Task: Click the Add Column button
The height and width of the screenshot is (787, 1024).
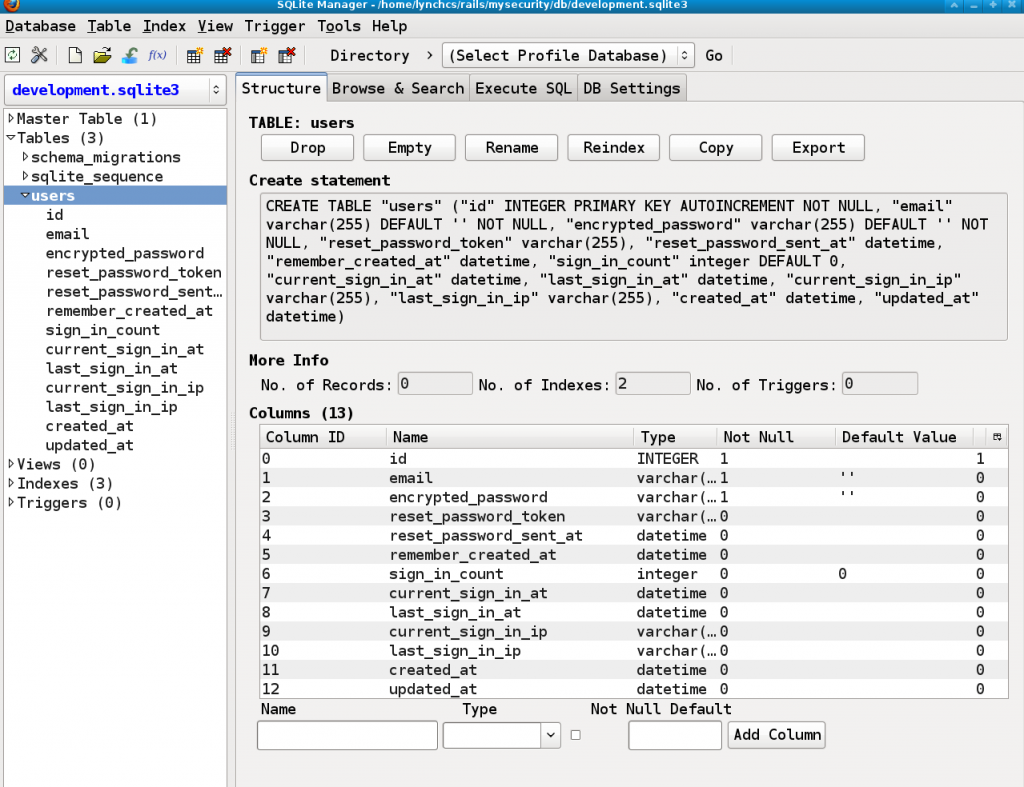Action: tap(777, 735)
